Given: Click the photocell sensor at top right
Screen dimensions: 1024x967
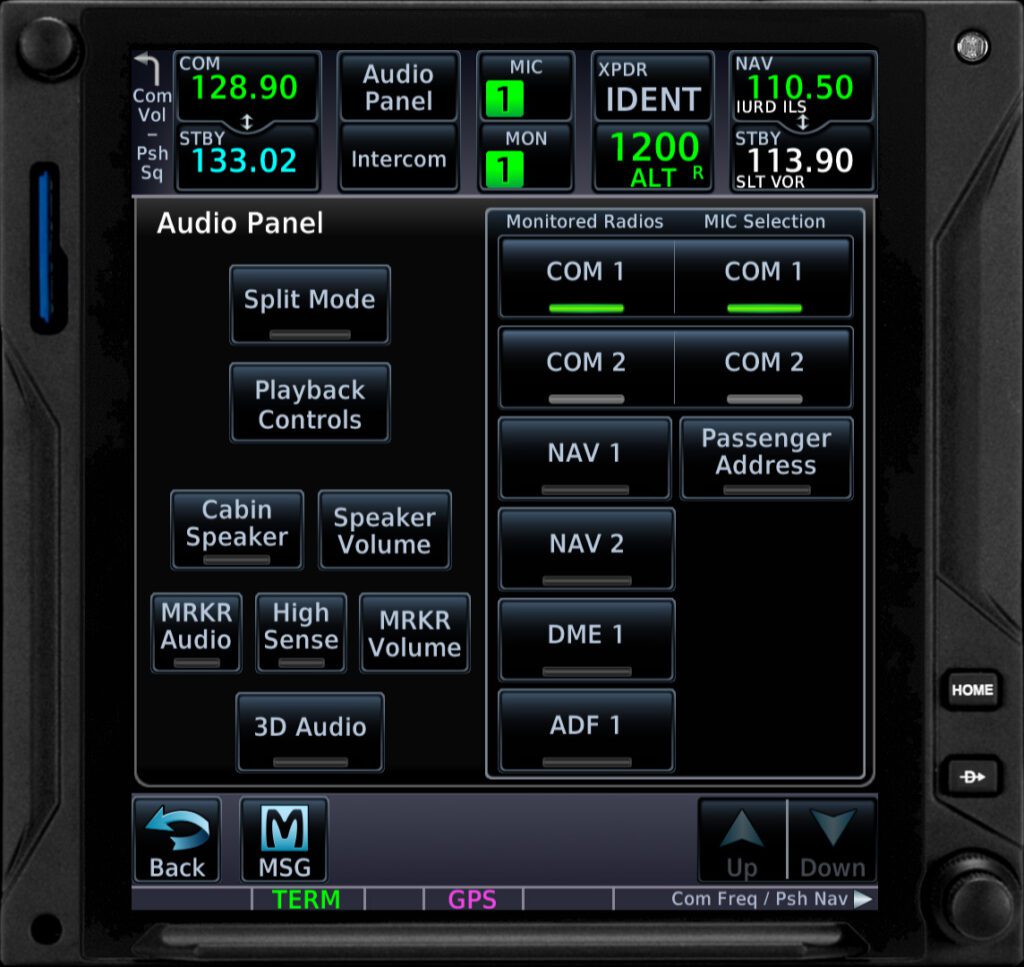Looking at the screenshot, I should coord(972,46).
